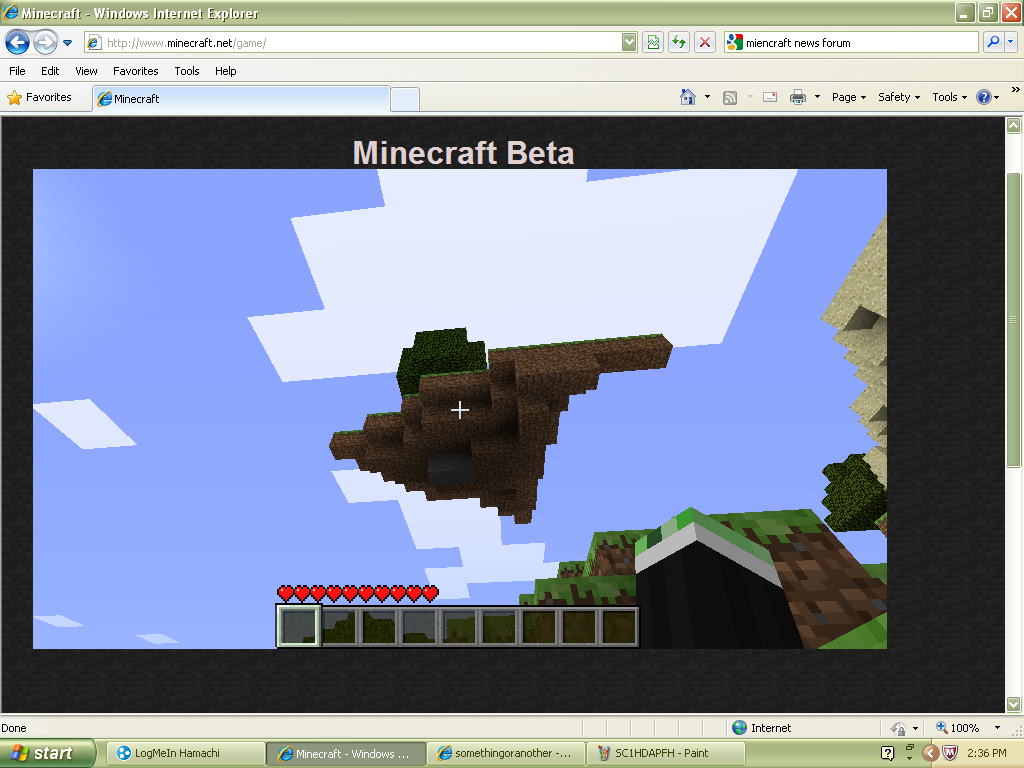Expand the Home button dropdown arrow
This screenshot has height=768, width=1024.
707,97
